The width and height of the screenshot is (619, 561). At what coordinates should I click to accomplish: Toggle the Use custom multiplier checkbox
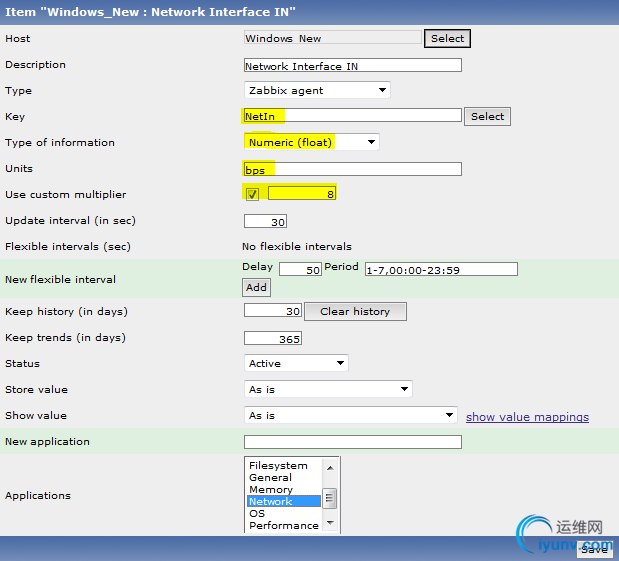coord(252,194)
